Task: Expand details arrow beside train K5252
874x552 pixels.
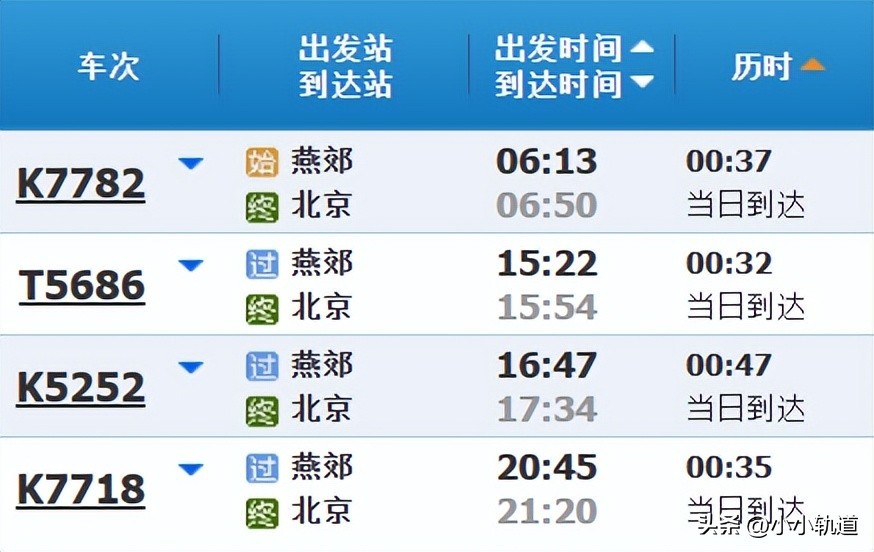Action: (x=190, y=368)
